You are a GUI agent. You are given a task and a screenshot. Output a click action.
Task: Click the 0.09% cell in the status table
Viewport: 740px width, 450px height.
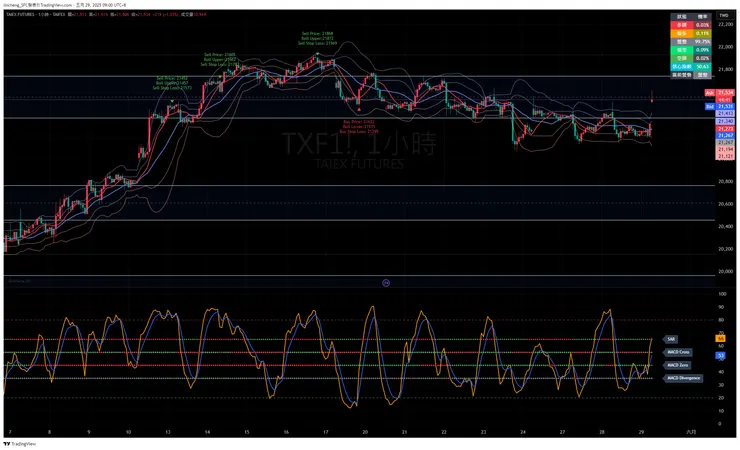702,50
